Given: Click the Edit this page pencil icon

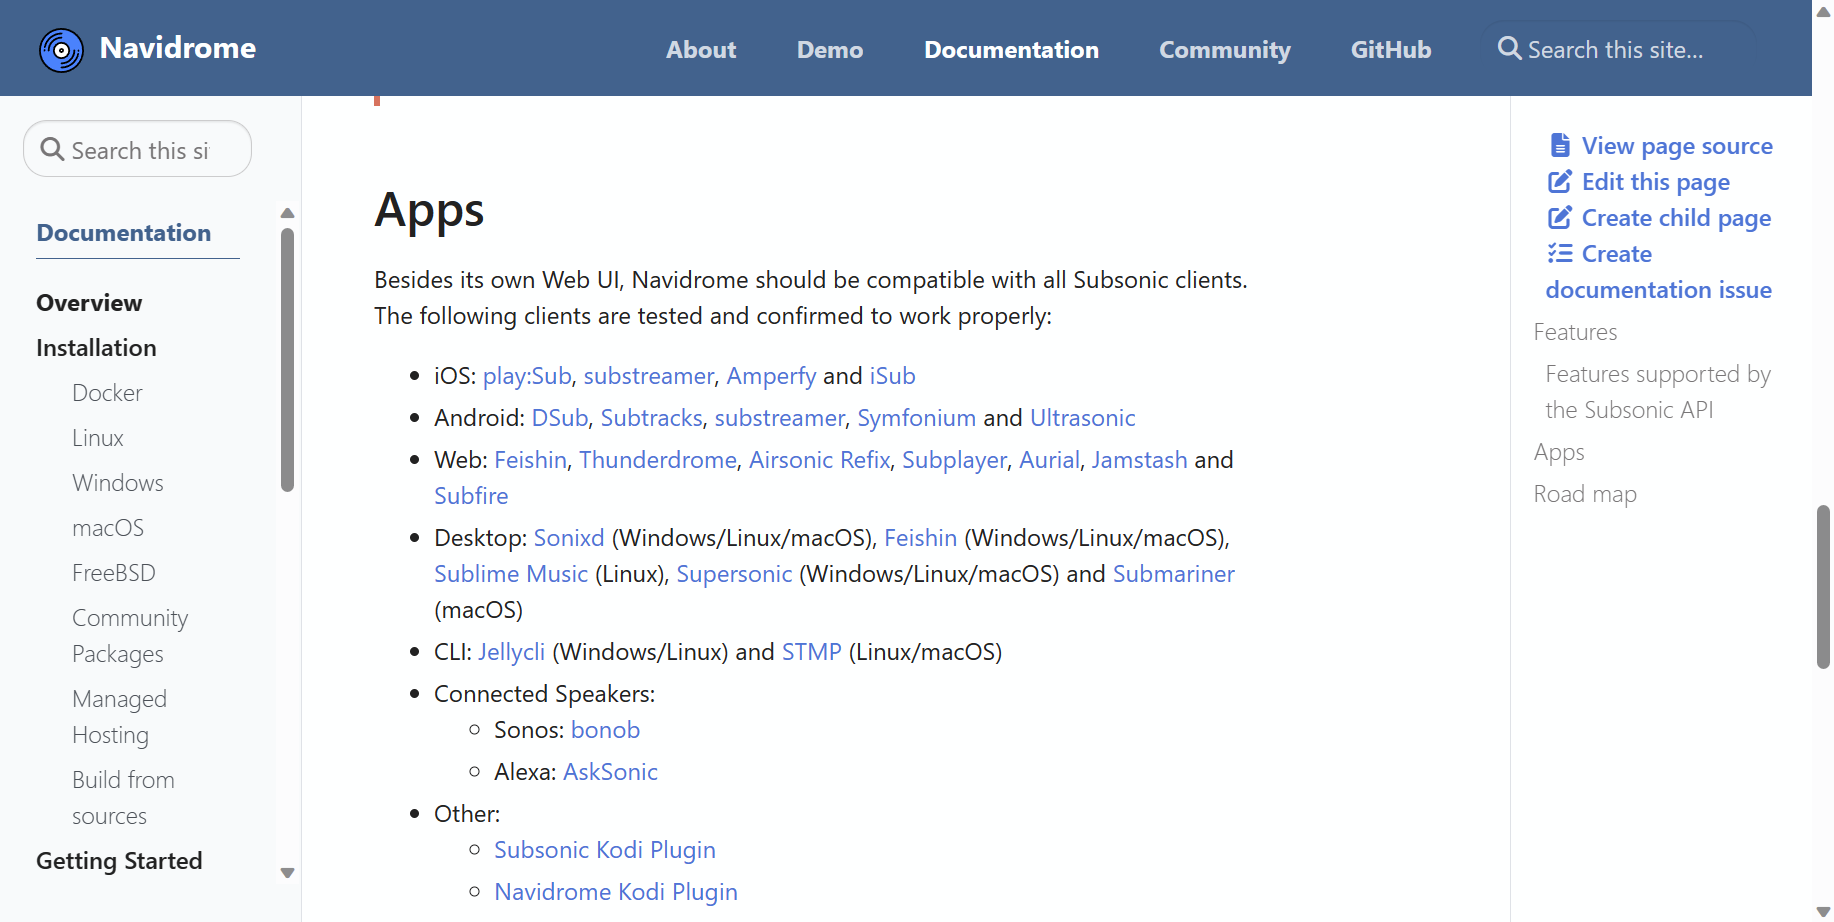Looking at the screenshot, I should [x=1560, y=181].
